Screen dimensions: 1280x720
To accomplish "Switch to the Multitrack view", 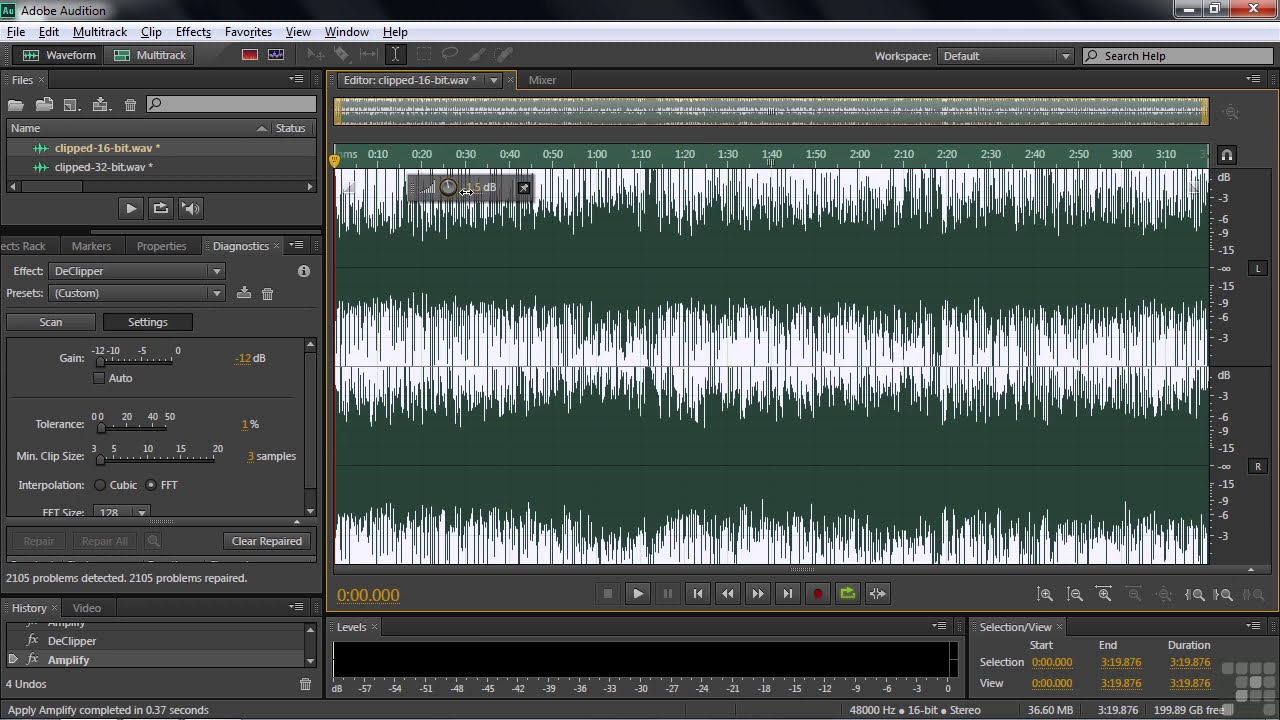I will pos(150,55).
